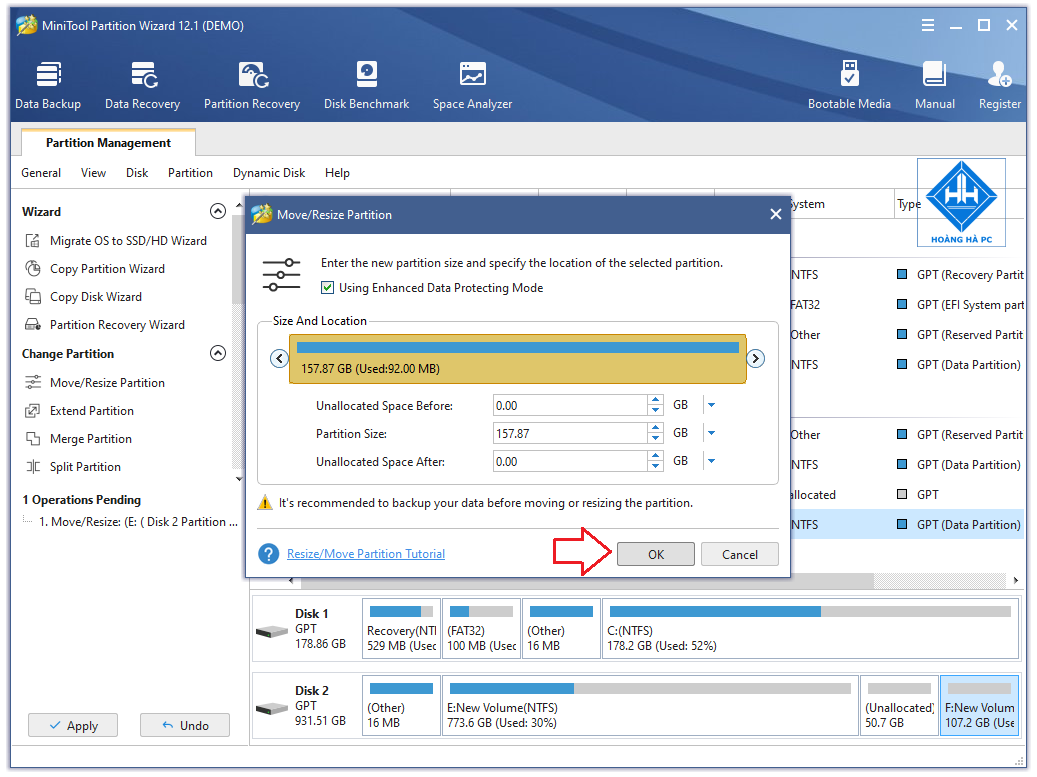This screenshot has width=1037, height=777.
Task: Collapse the Change Partition section
Action: 217,353
